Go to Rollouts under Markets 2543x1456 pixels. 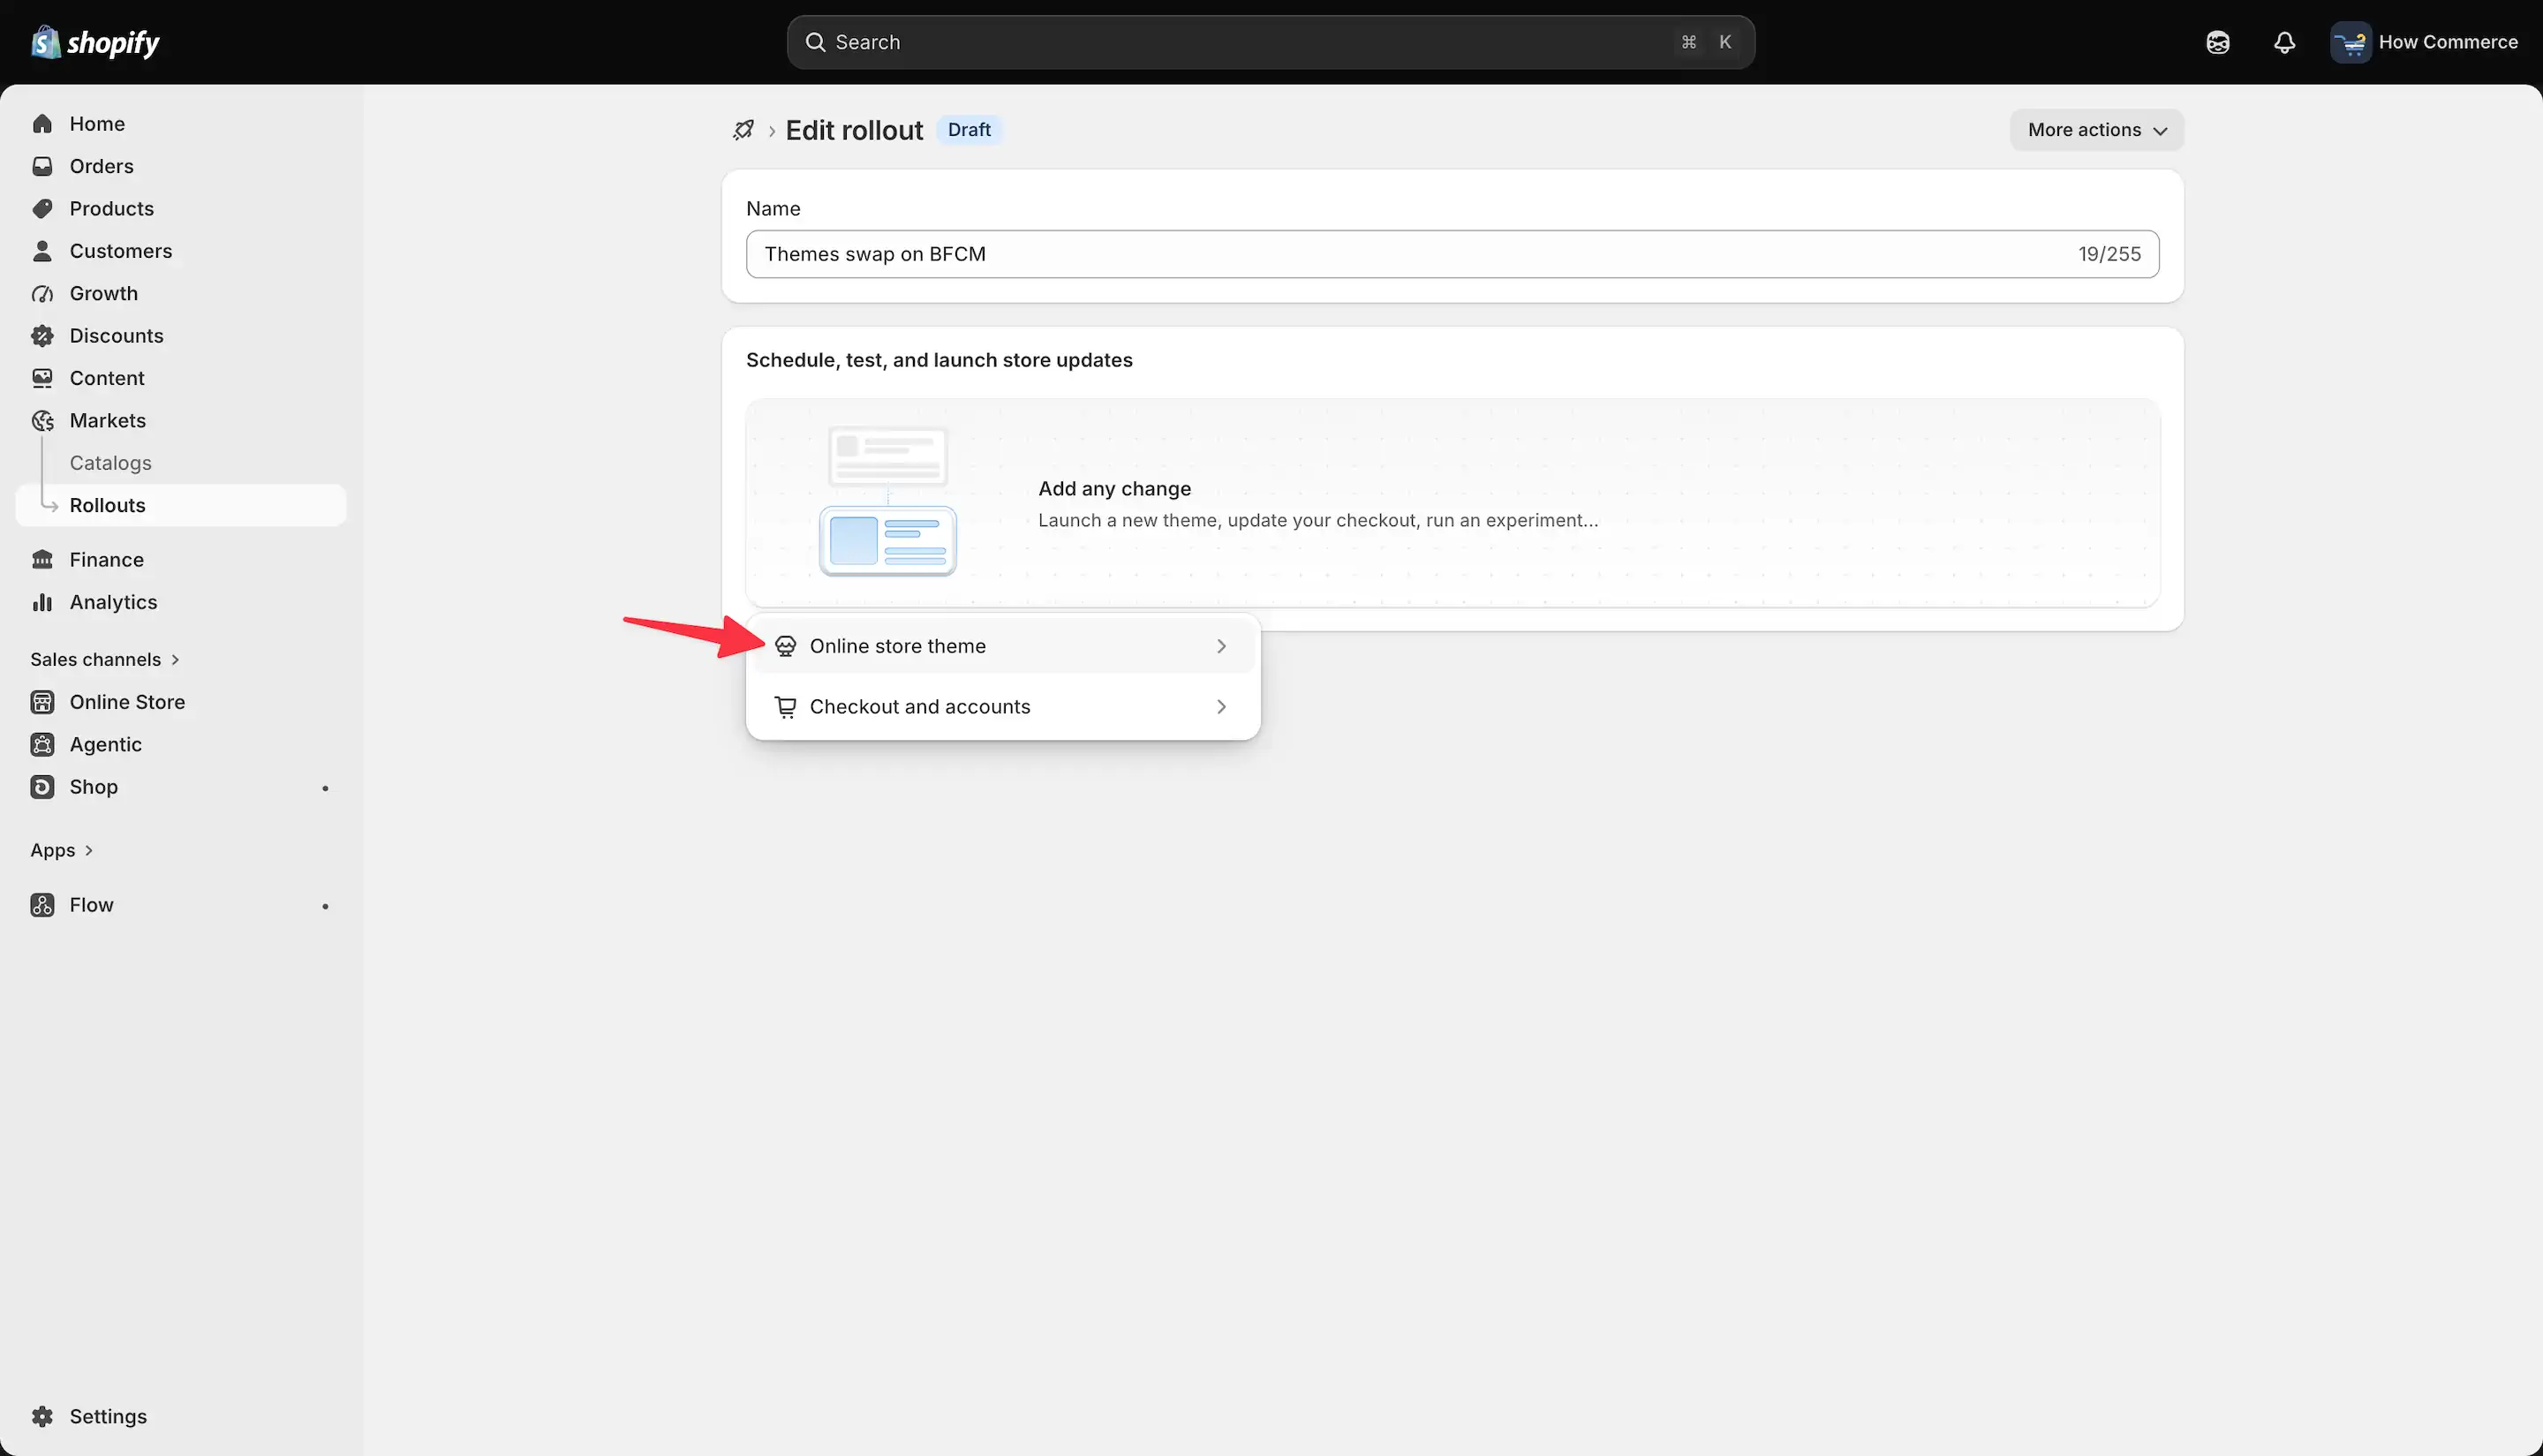(181, 505)
